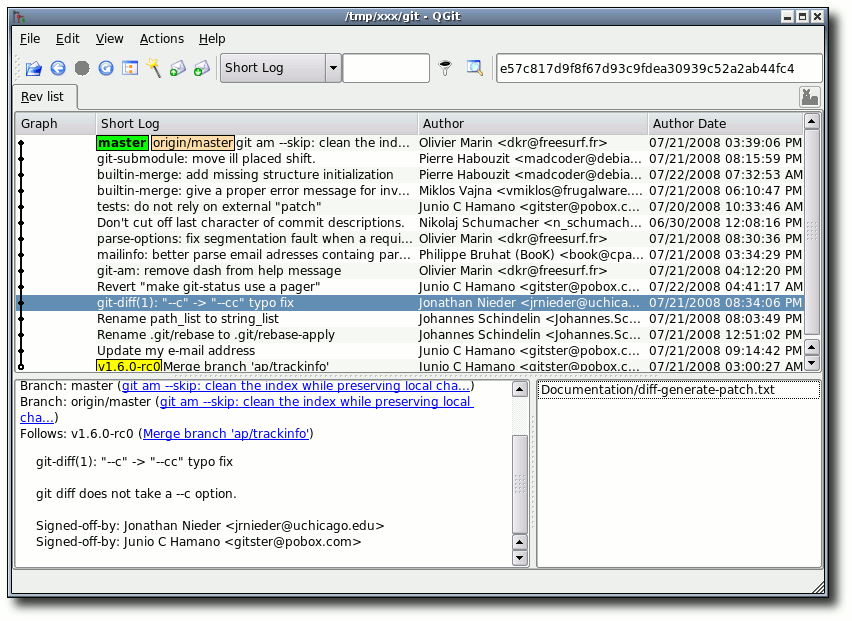Click the envelope icon with down arrow
Viewport: 852px width, 621px height.
202,68
